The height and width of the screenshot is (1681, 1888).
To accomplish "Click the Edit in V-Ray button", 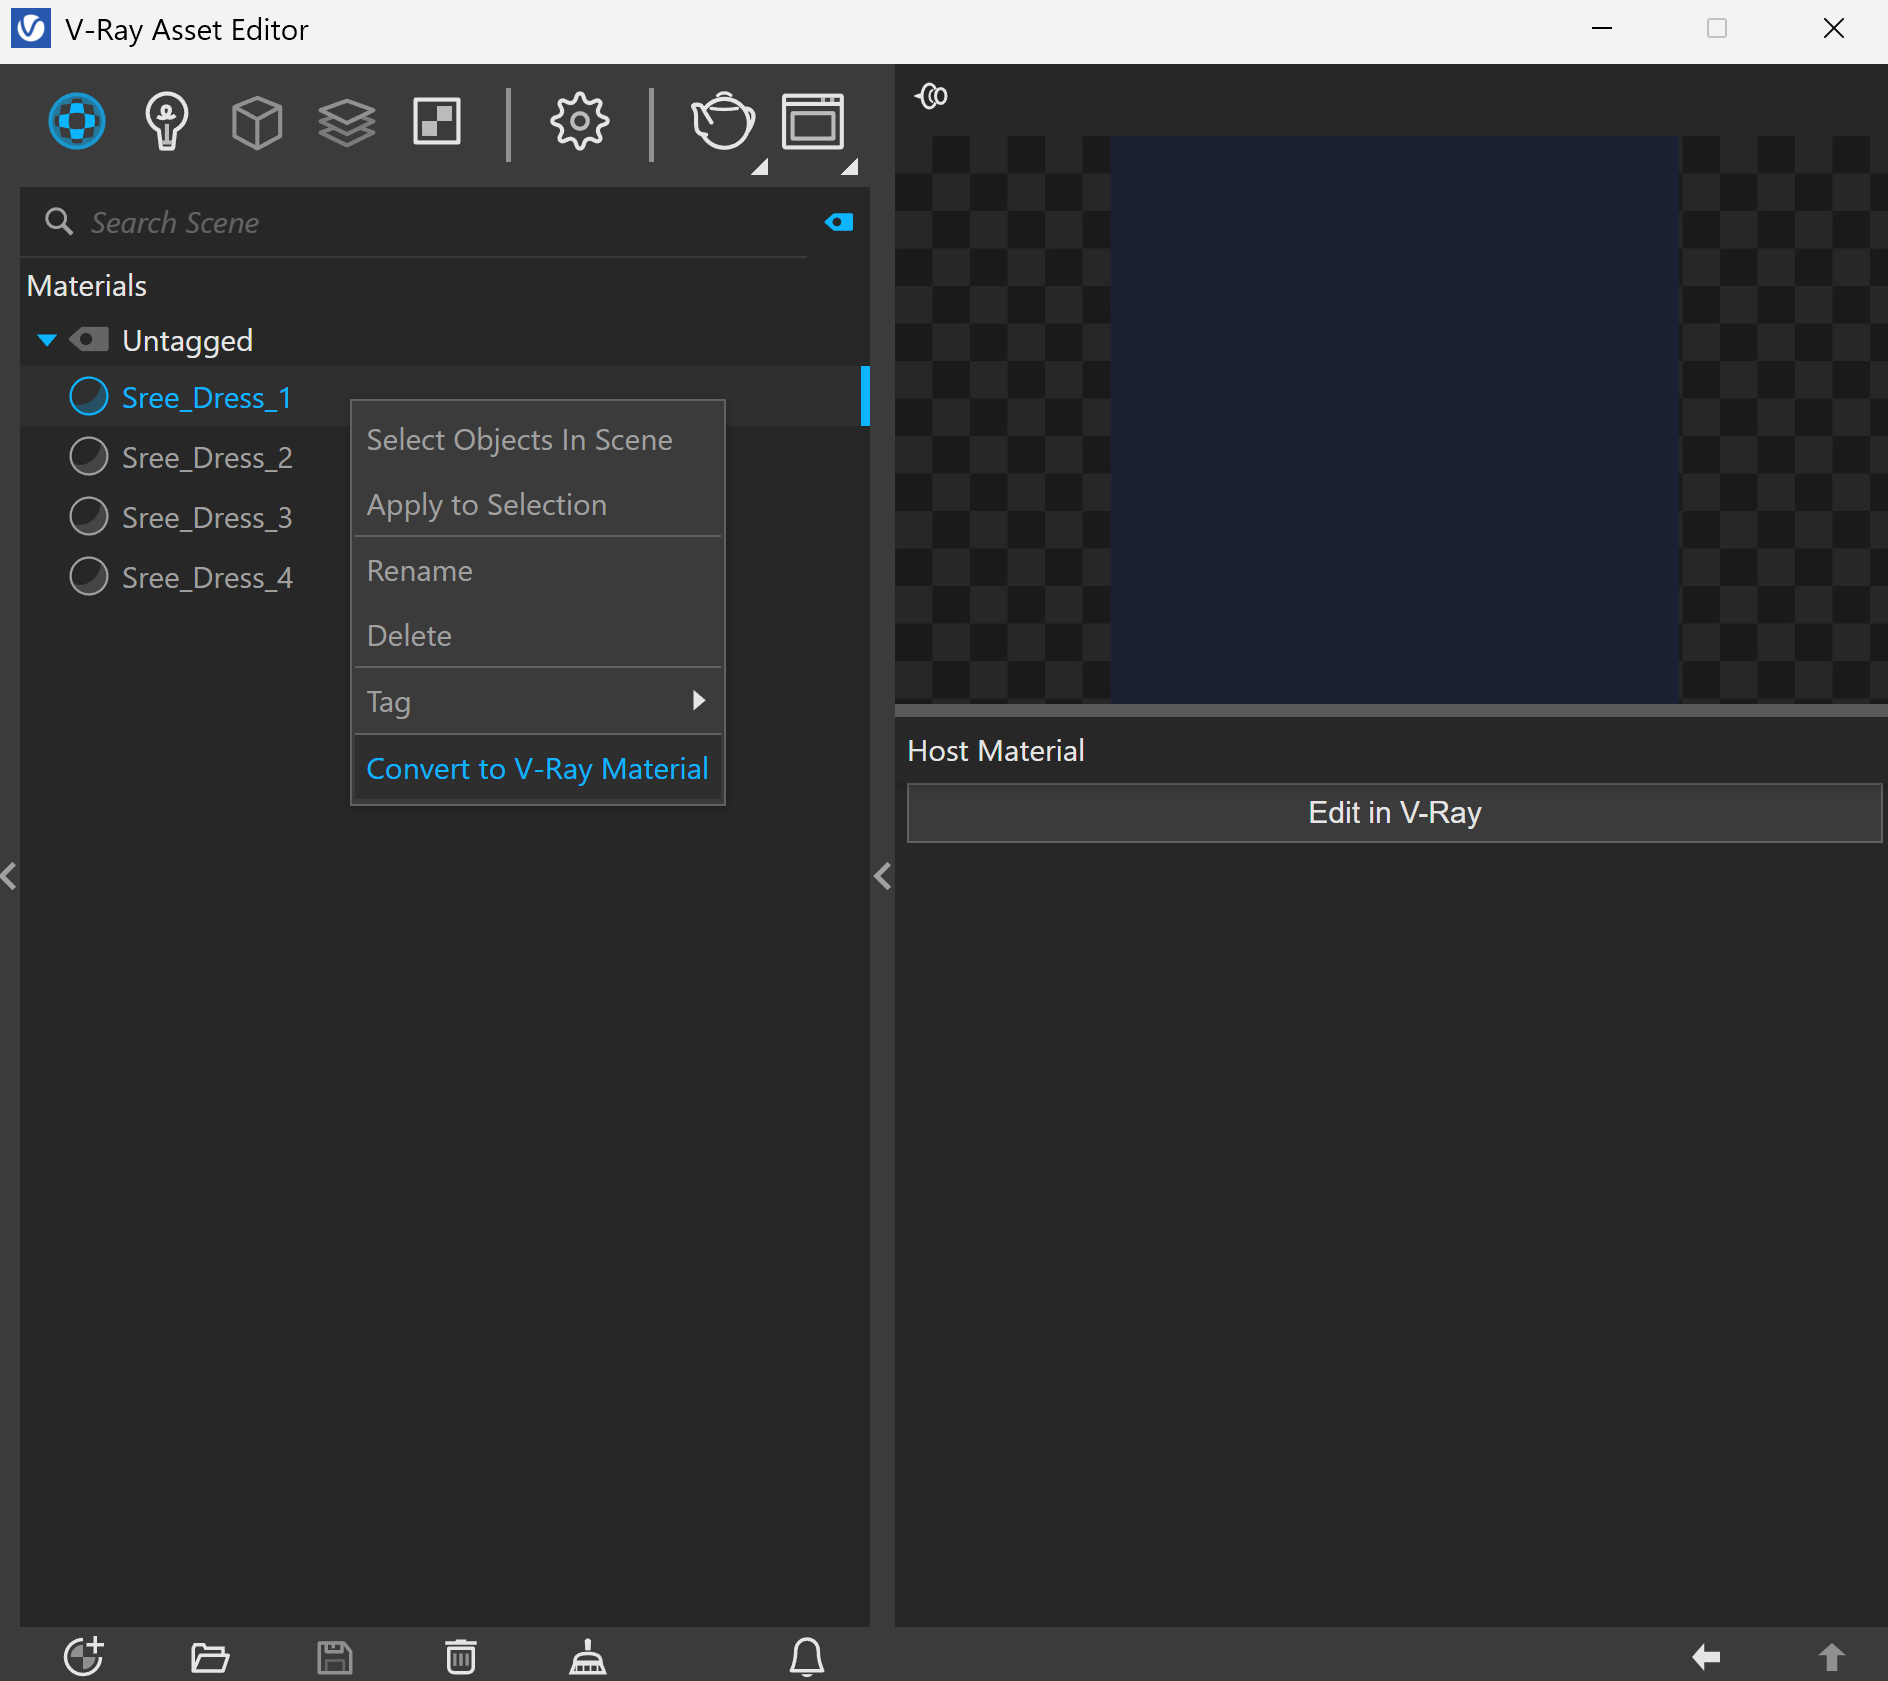I will (1394, 812).
